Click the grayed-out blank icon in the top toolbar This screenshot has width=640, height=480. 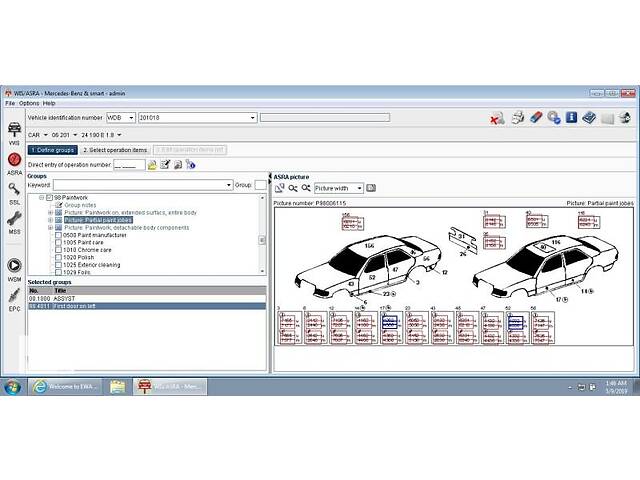pos(607,119)
